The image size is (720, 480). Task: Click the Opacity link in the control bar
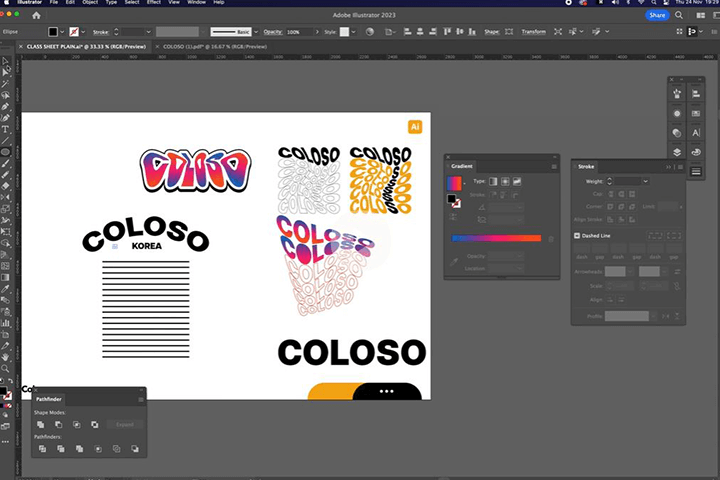(x=272, y=32)
